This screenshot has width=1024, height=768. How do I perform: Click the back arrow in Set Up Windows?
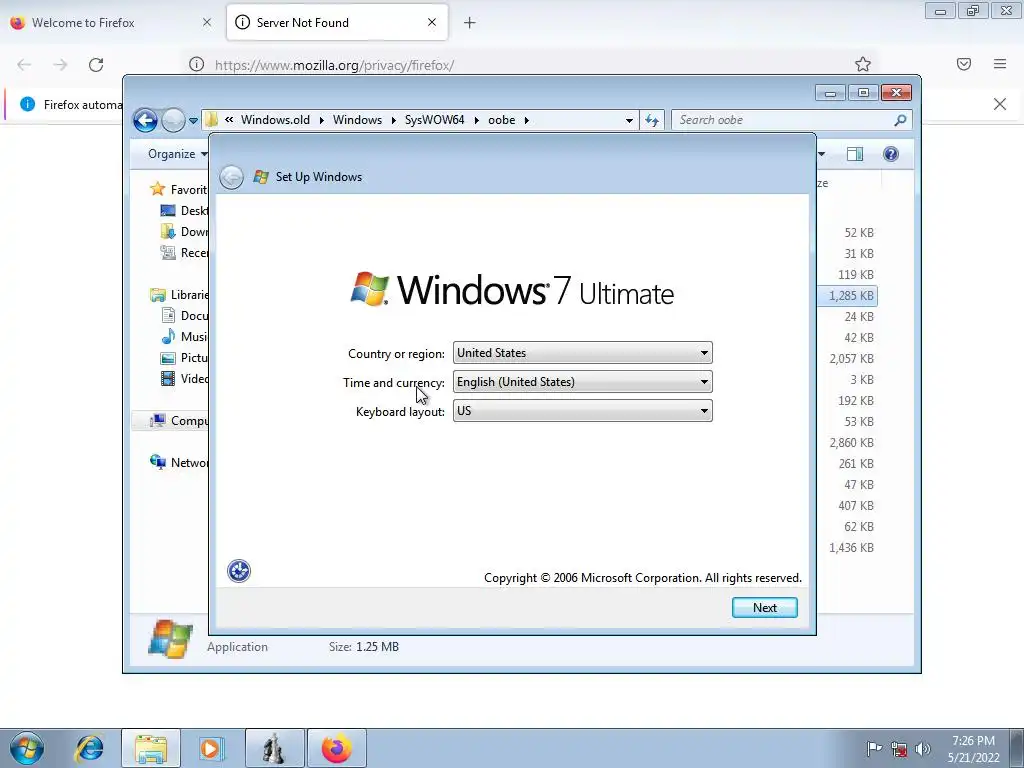[x=231, y=177]
